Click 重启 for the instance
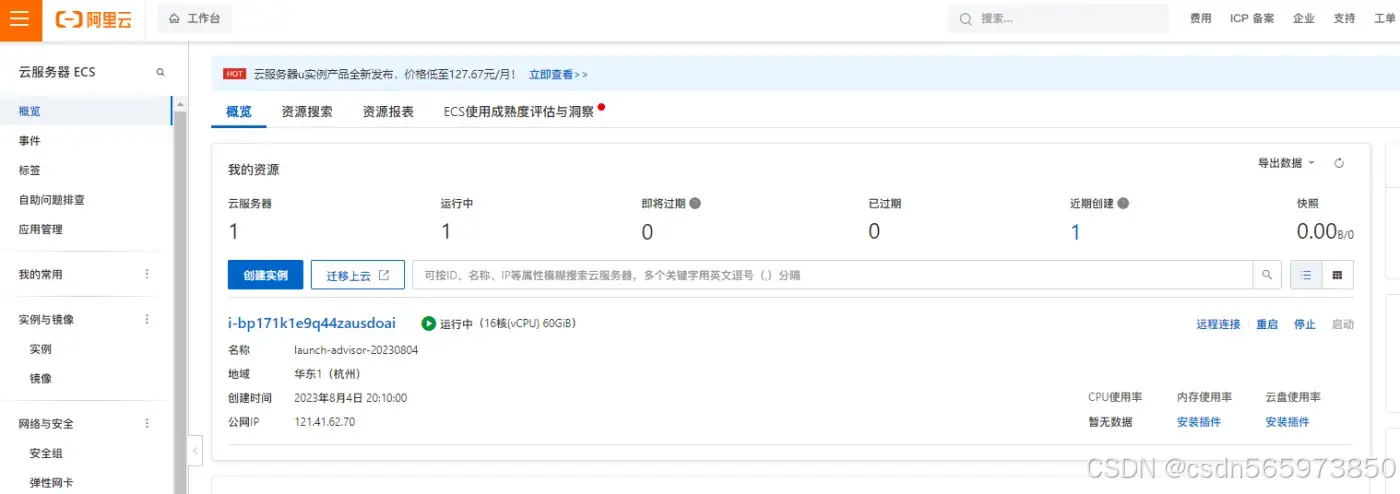Viewport: 1400px width, 494px height. pos(1267,324)
